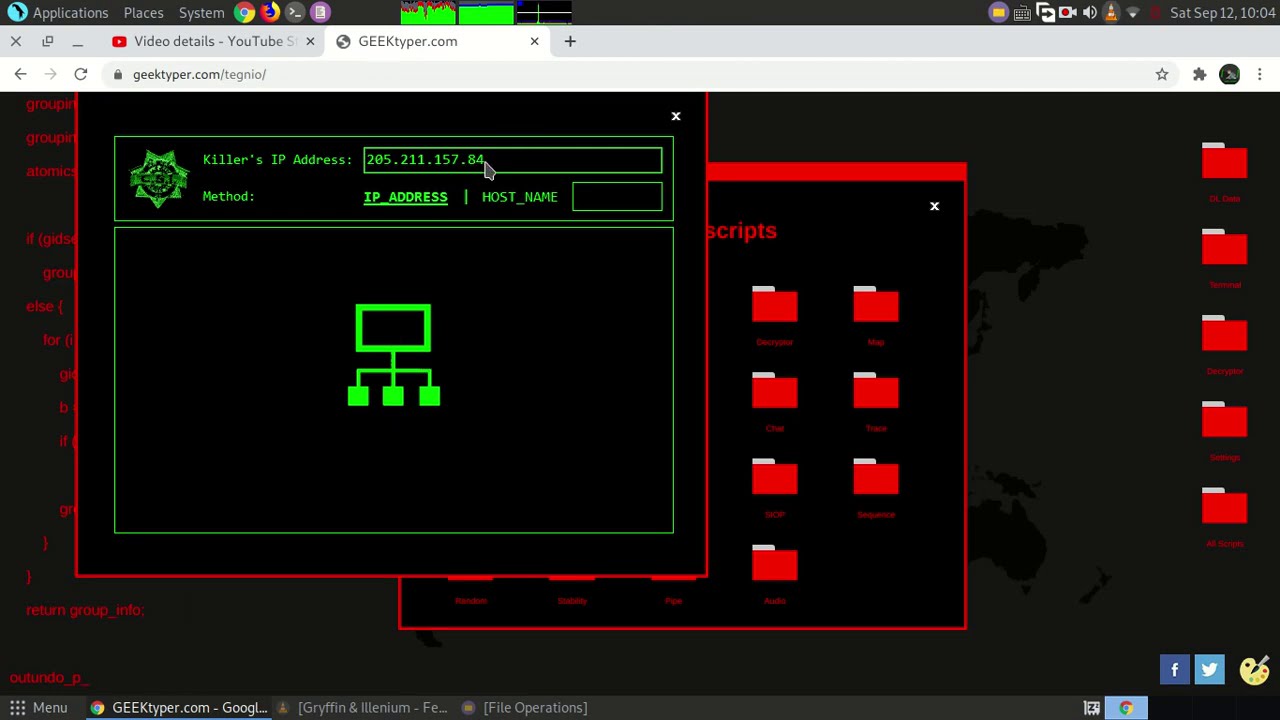Click the Extensions puzzle icon
The image size is (1280, 720).
[x=1199, y=74]
